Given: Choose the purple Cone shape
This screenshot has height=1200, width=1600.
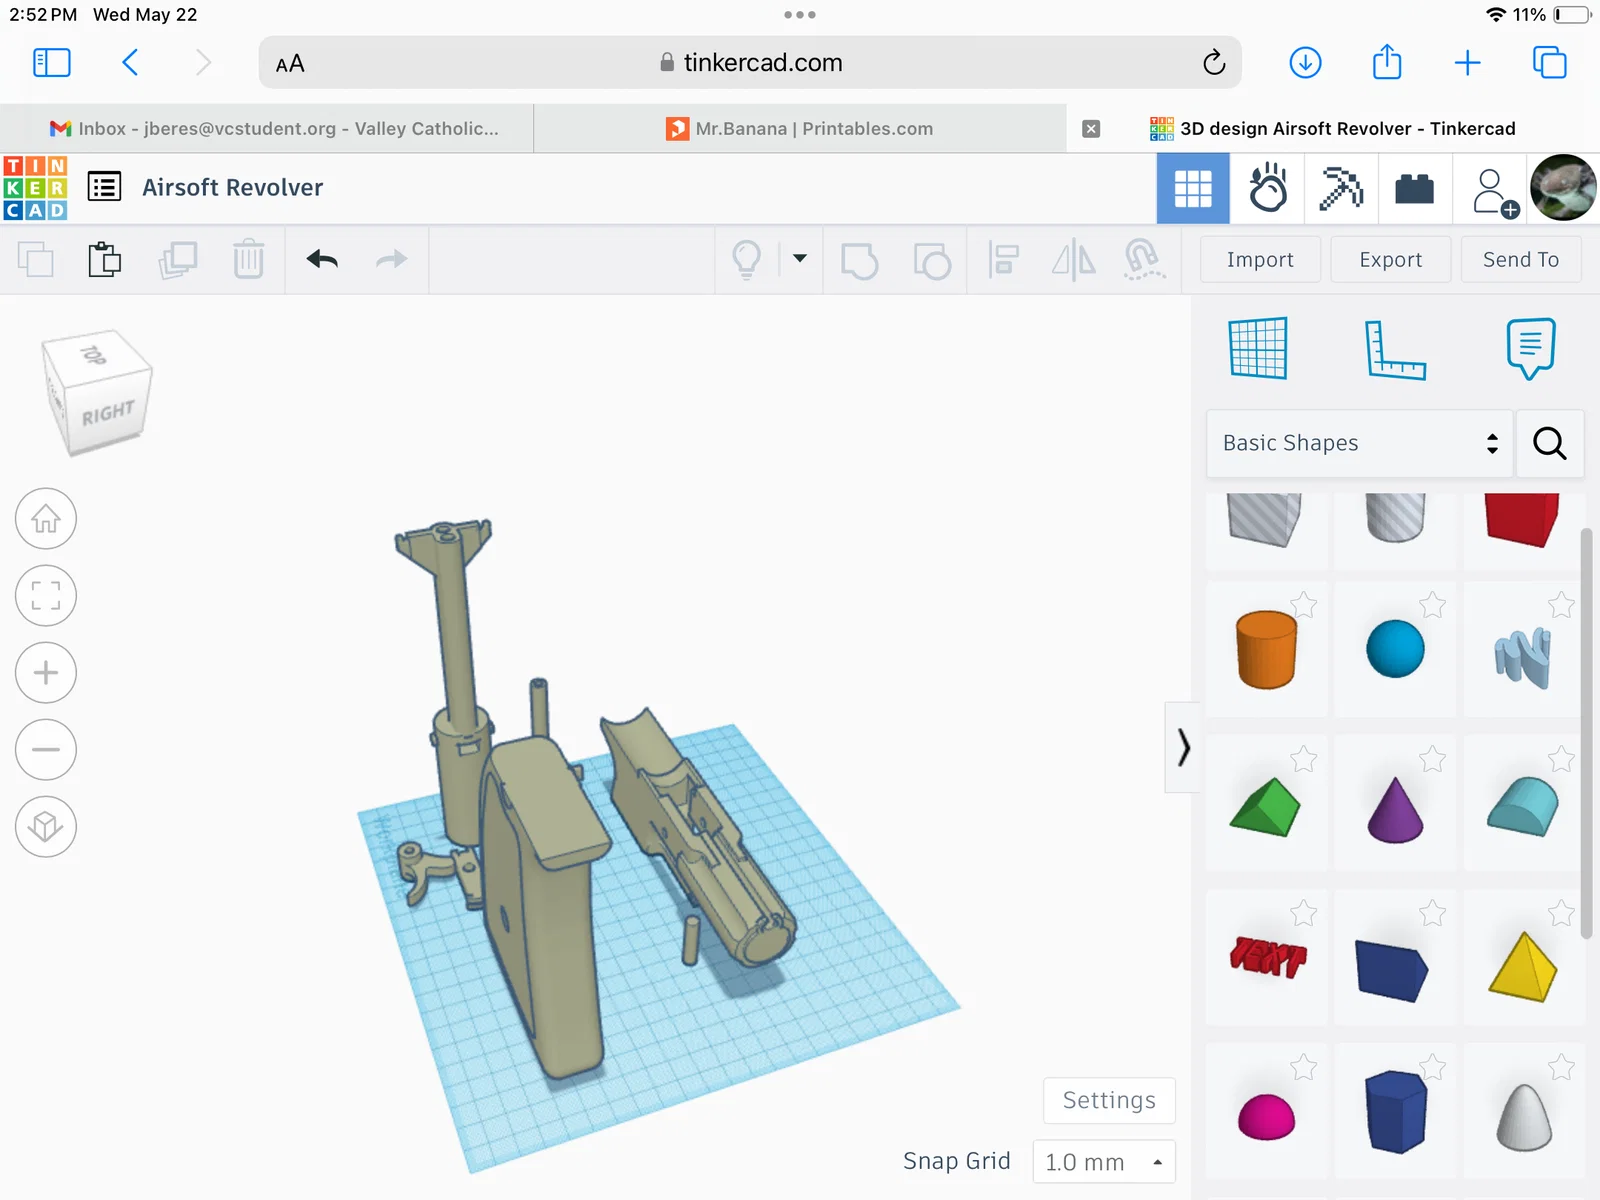Looking at the screenshot, I should coord(1395,809).
